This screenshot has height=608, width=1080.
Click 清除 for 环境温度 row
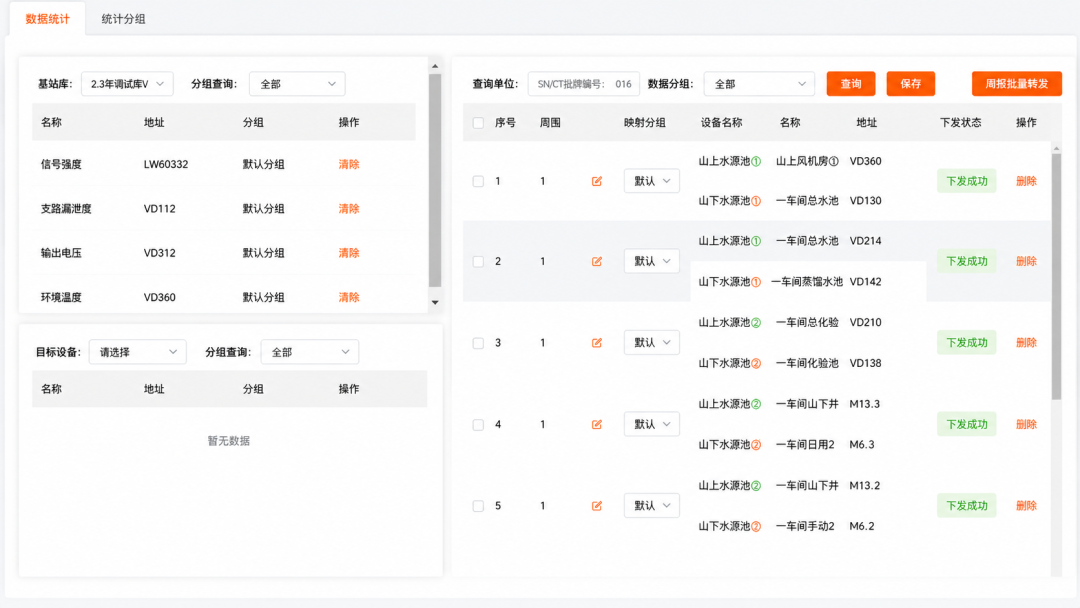tap(349, 297)
